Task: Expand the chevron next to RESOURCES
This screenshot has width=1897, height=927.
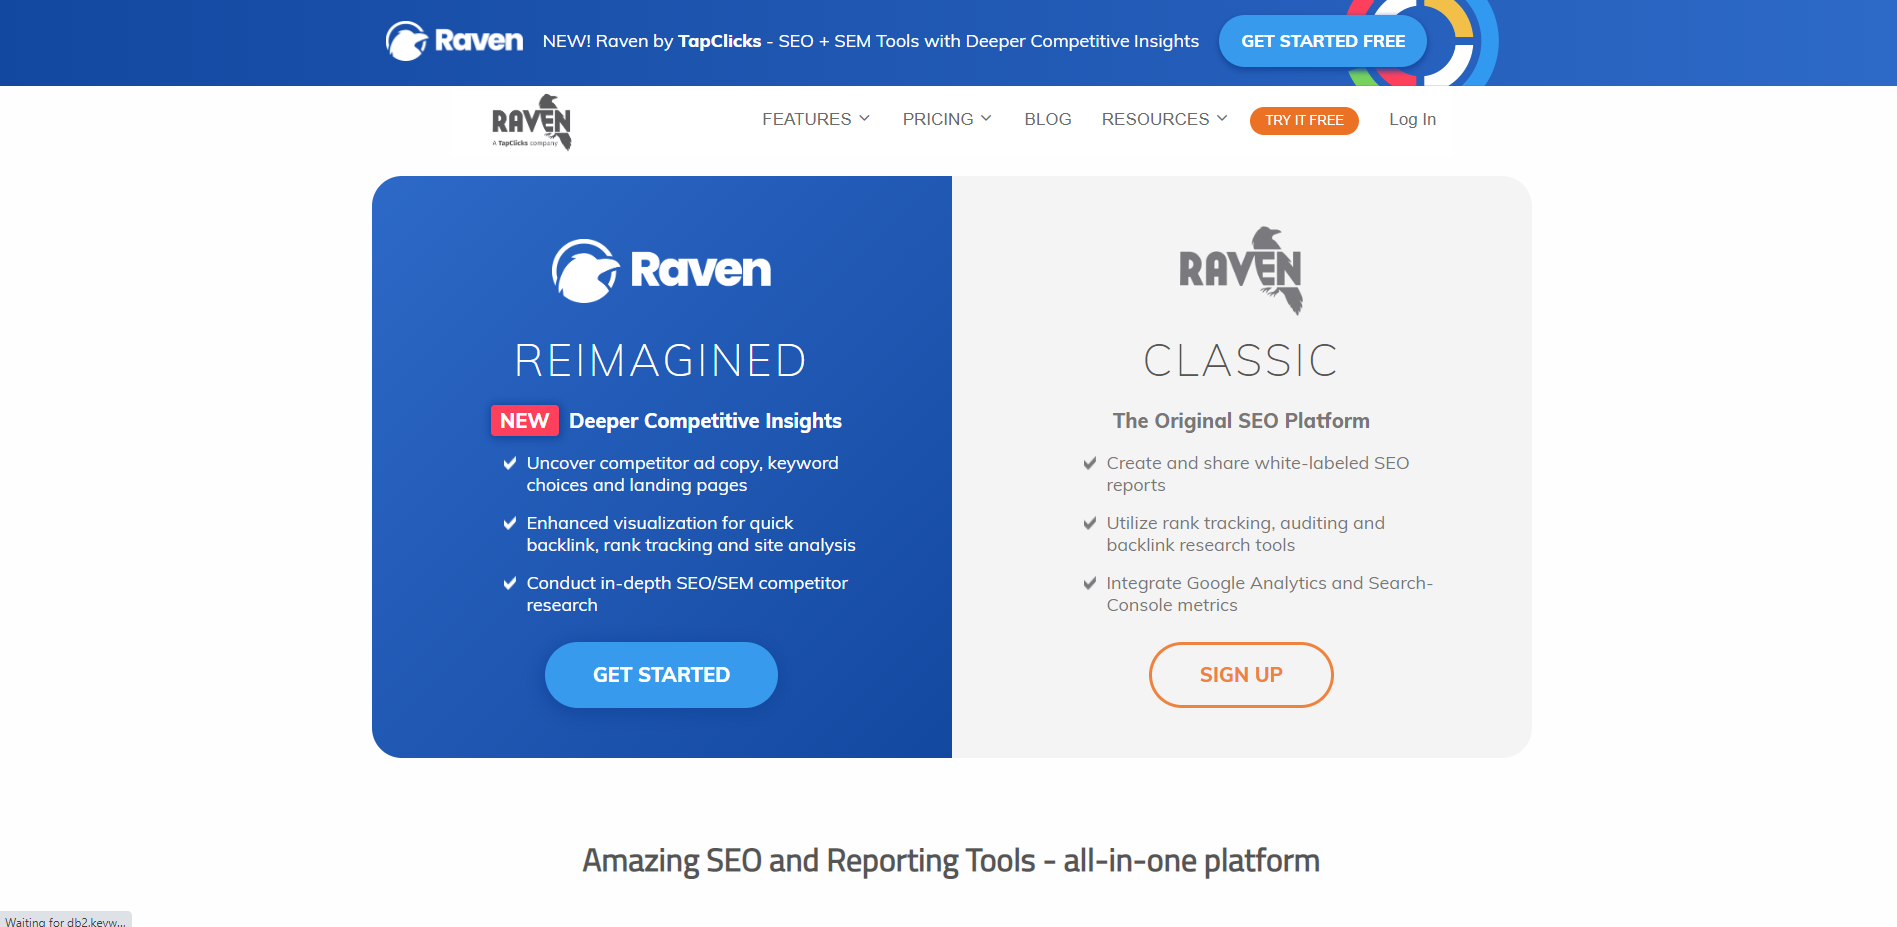Action: [x=1222, y=118]
